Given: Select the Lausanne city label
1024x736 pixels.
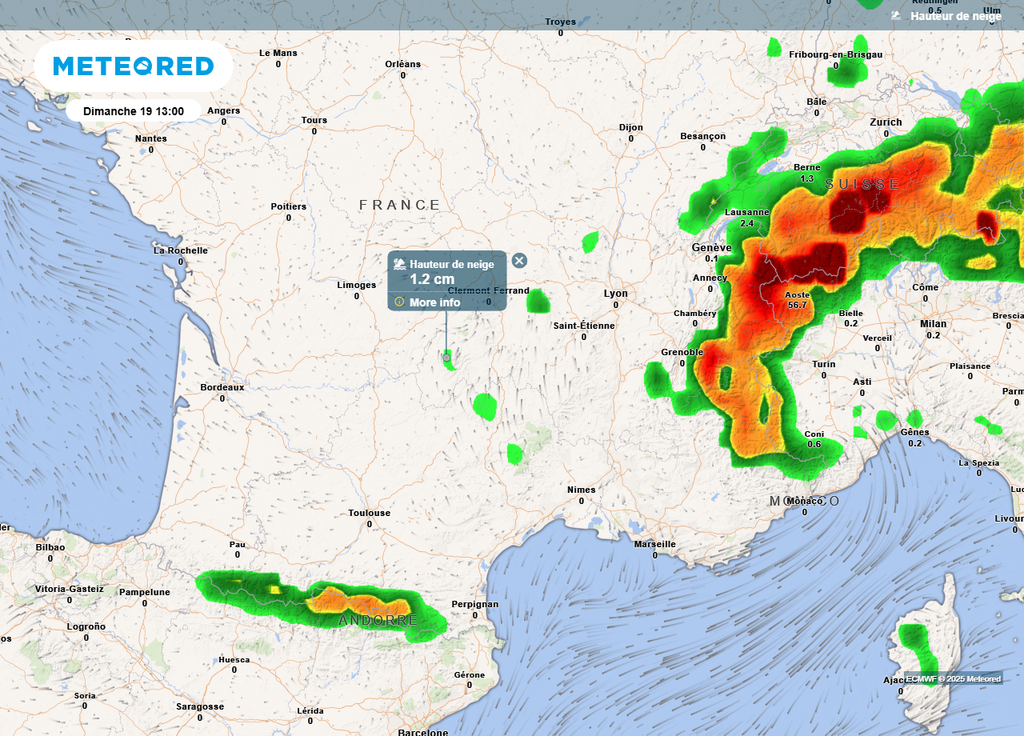Looking at the screenshot, I should point(747,212).
